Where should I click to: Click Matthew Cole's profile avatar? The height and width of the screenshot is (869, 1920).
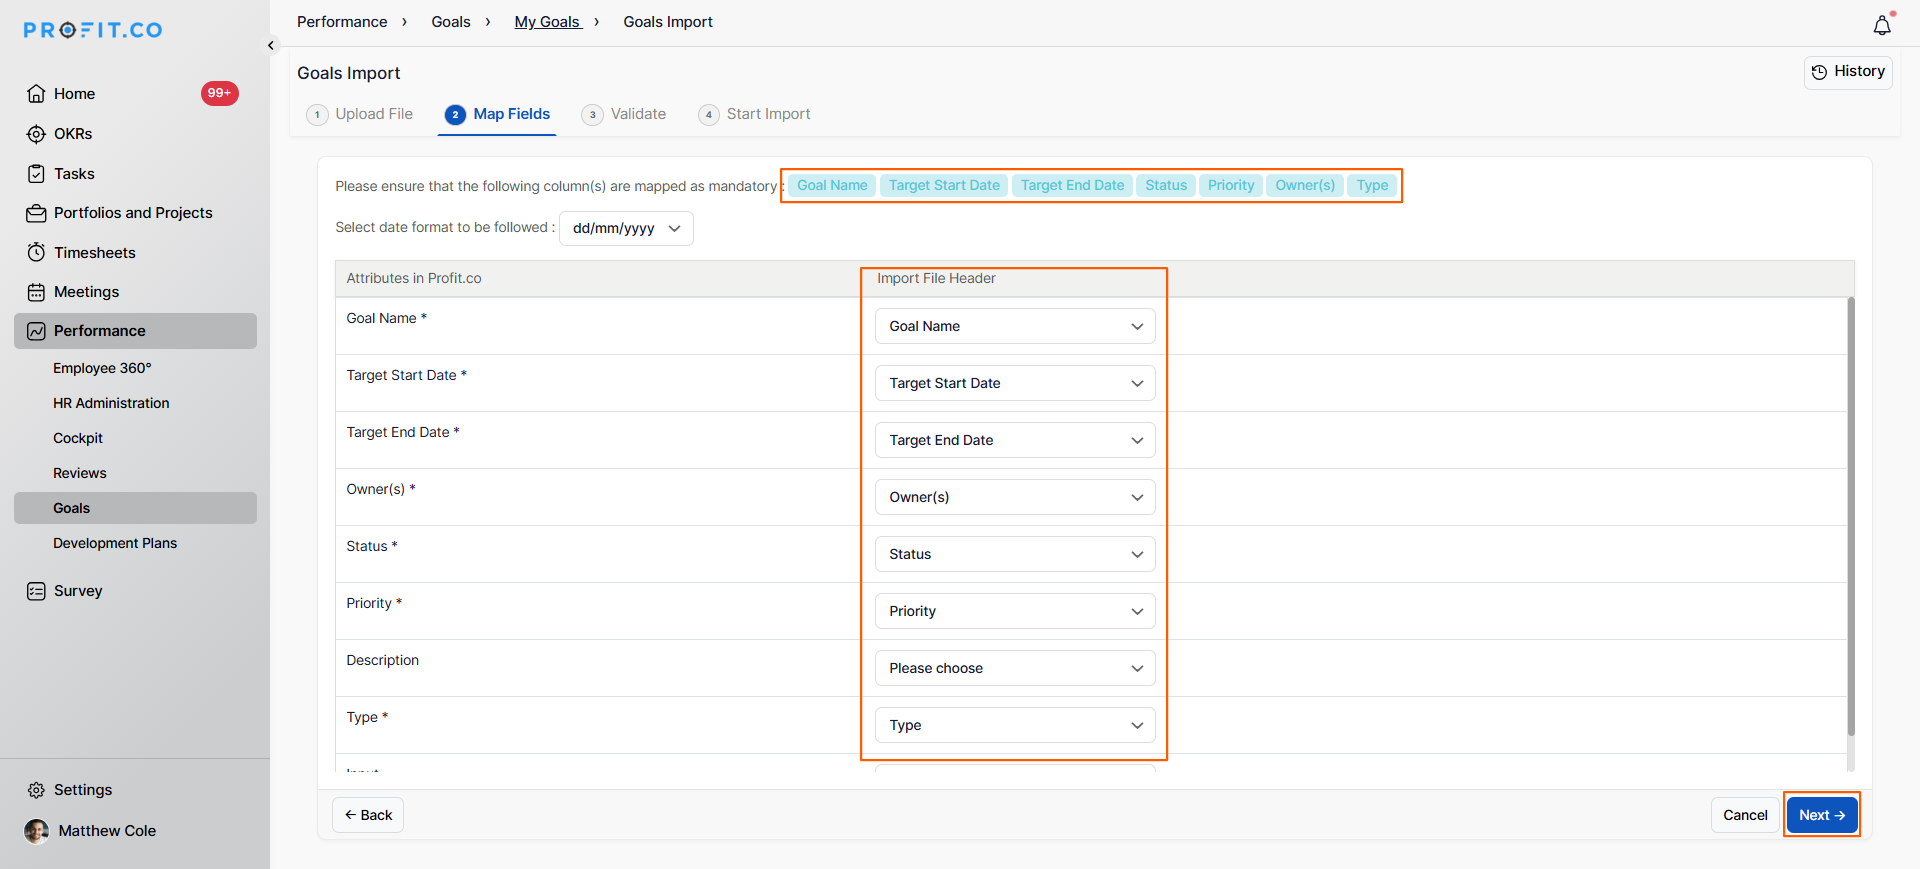[37, 831]
